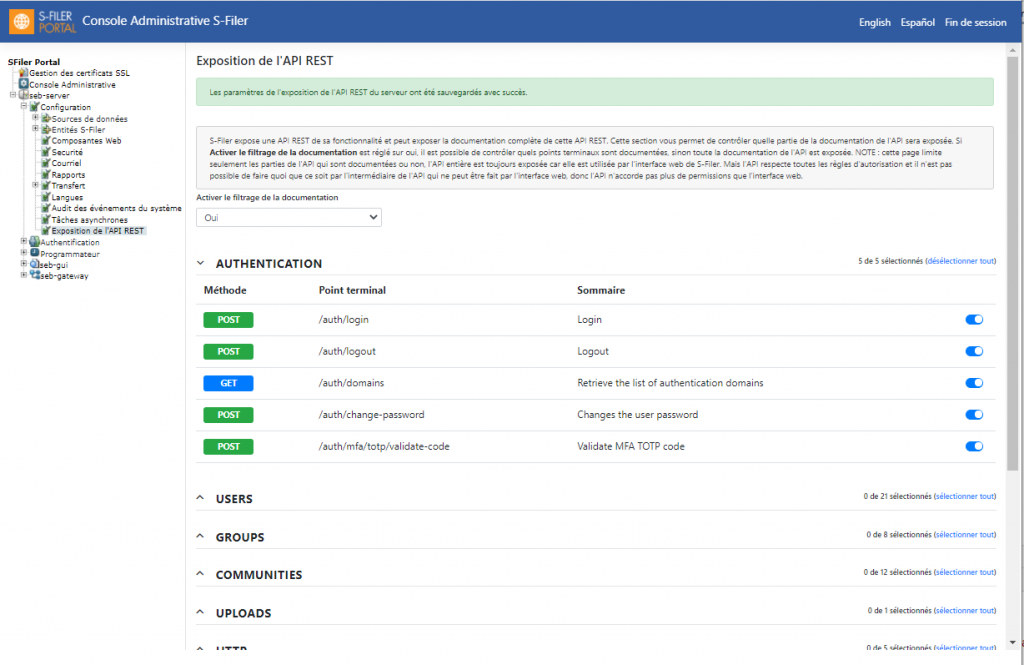Expand the Authentification tree node

coord(24,241)
